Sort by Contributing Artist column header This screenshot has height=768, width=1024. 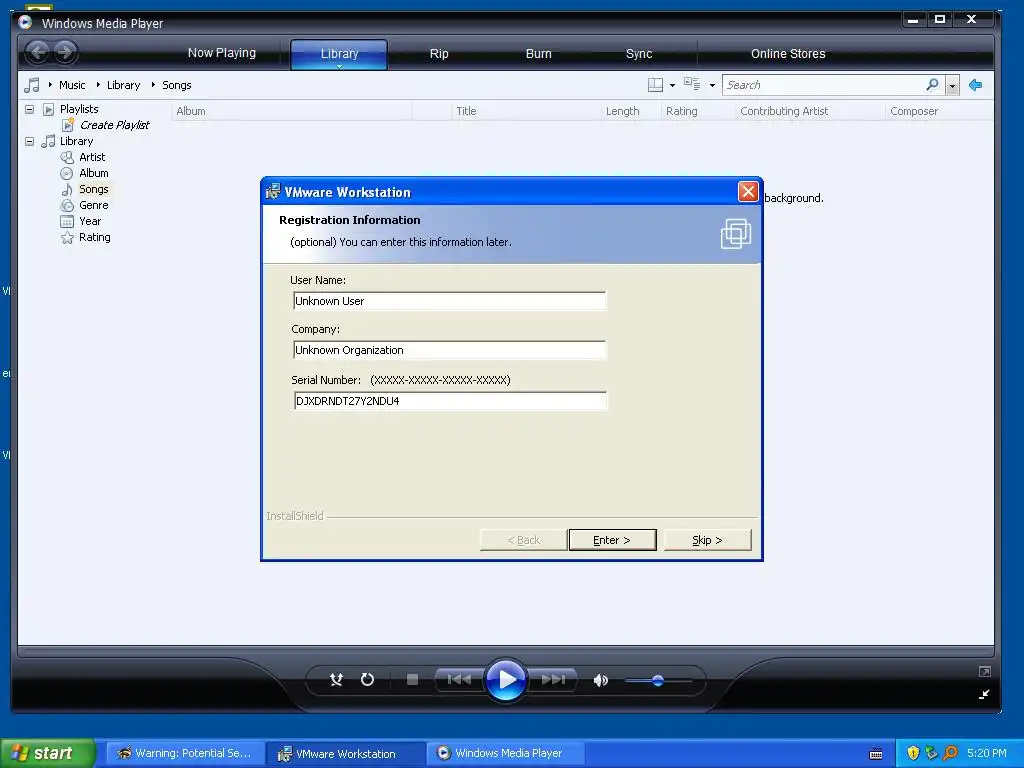810,111
